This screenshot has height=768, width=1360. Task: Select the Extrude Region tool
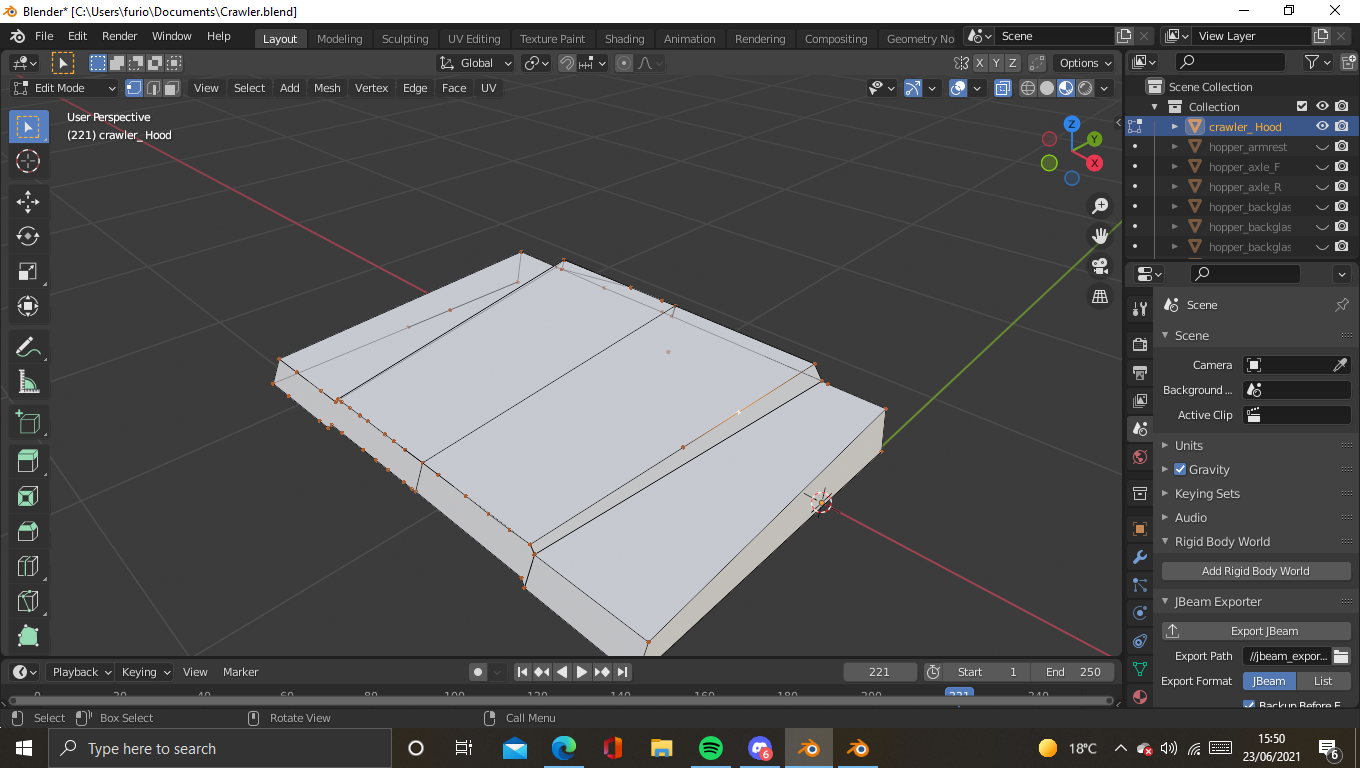coord(28,462)
